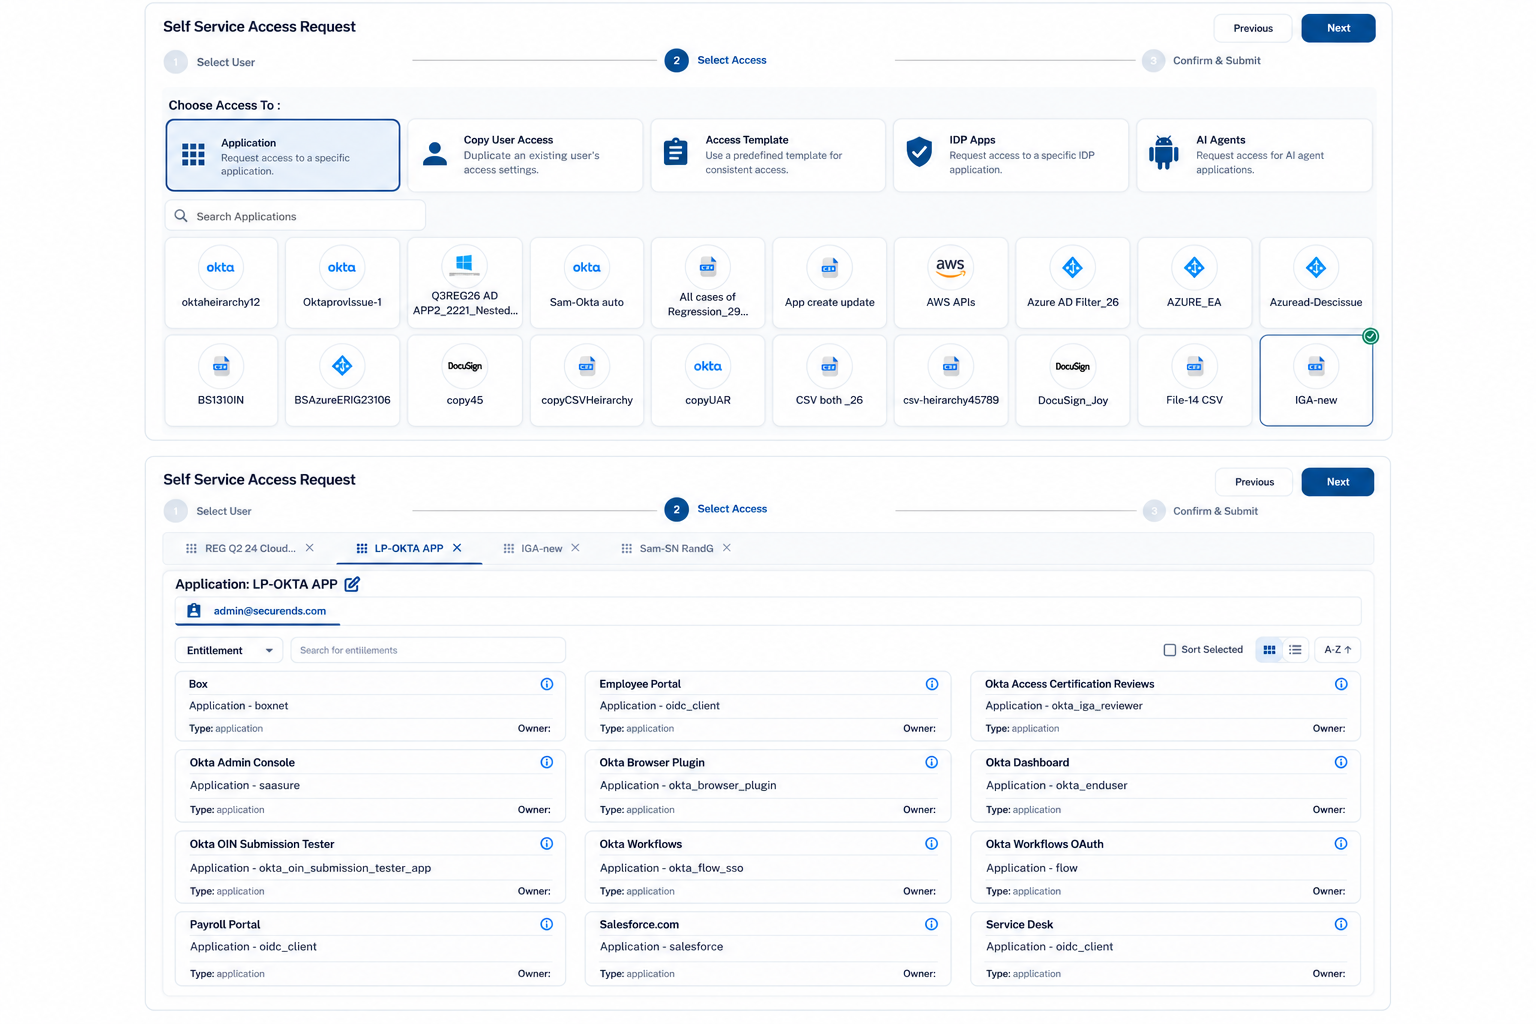View info for Salesforce.com entitlement
1536x1024 pixels.
click(931, 924)
